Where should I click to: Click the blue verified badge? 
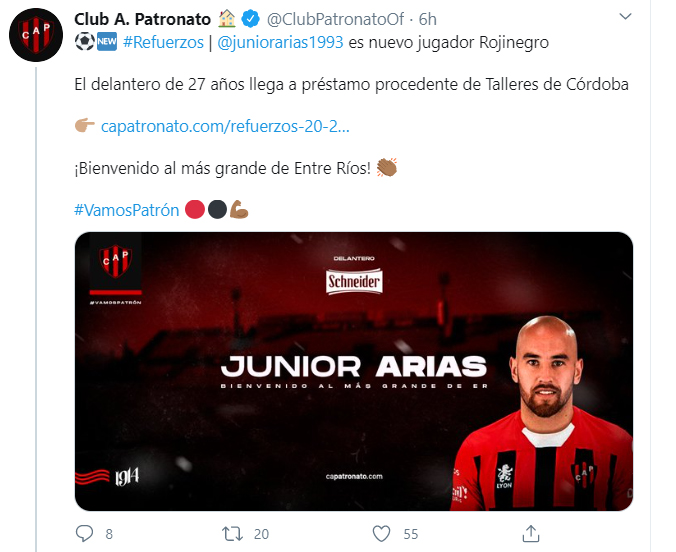(250, 19)
